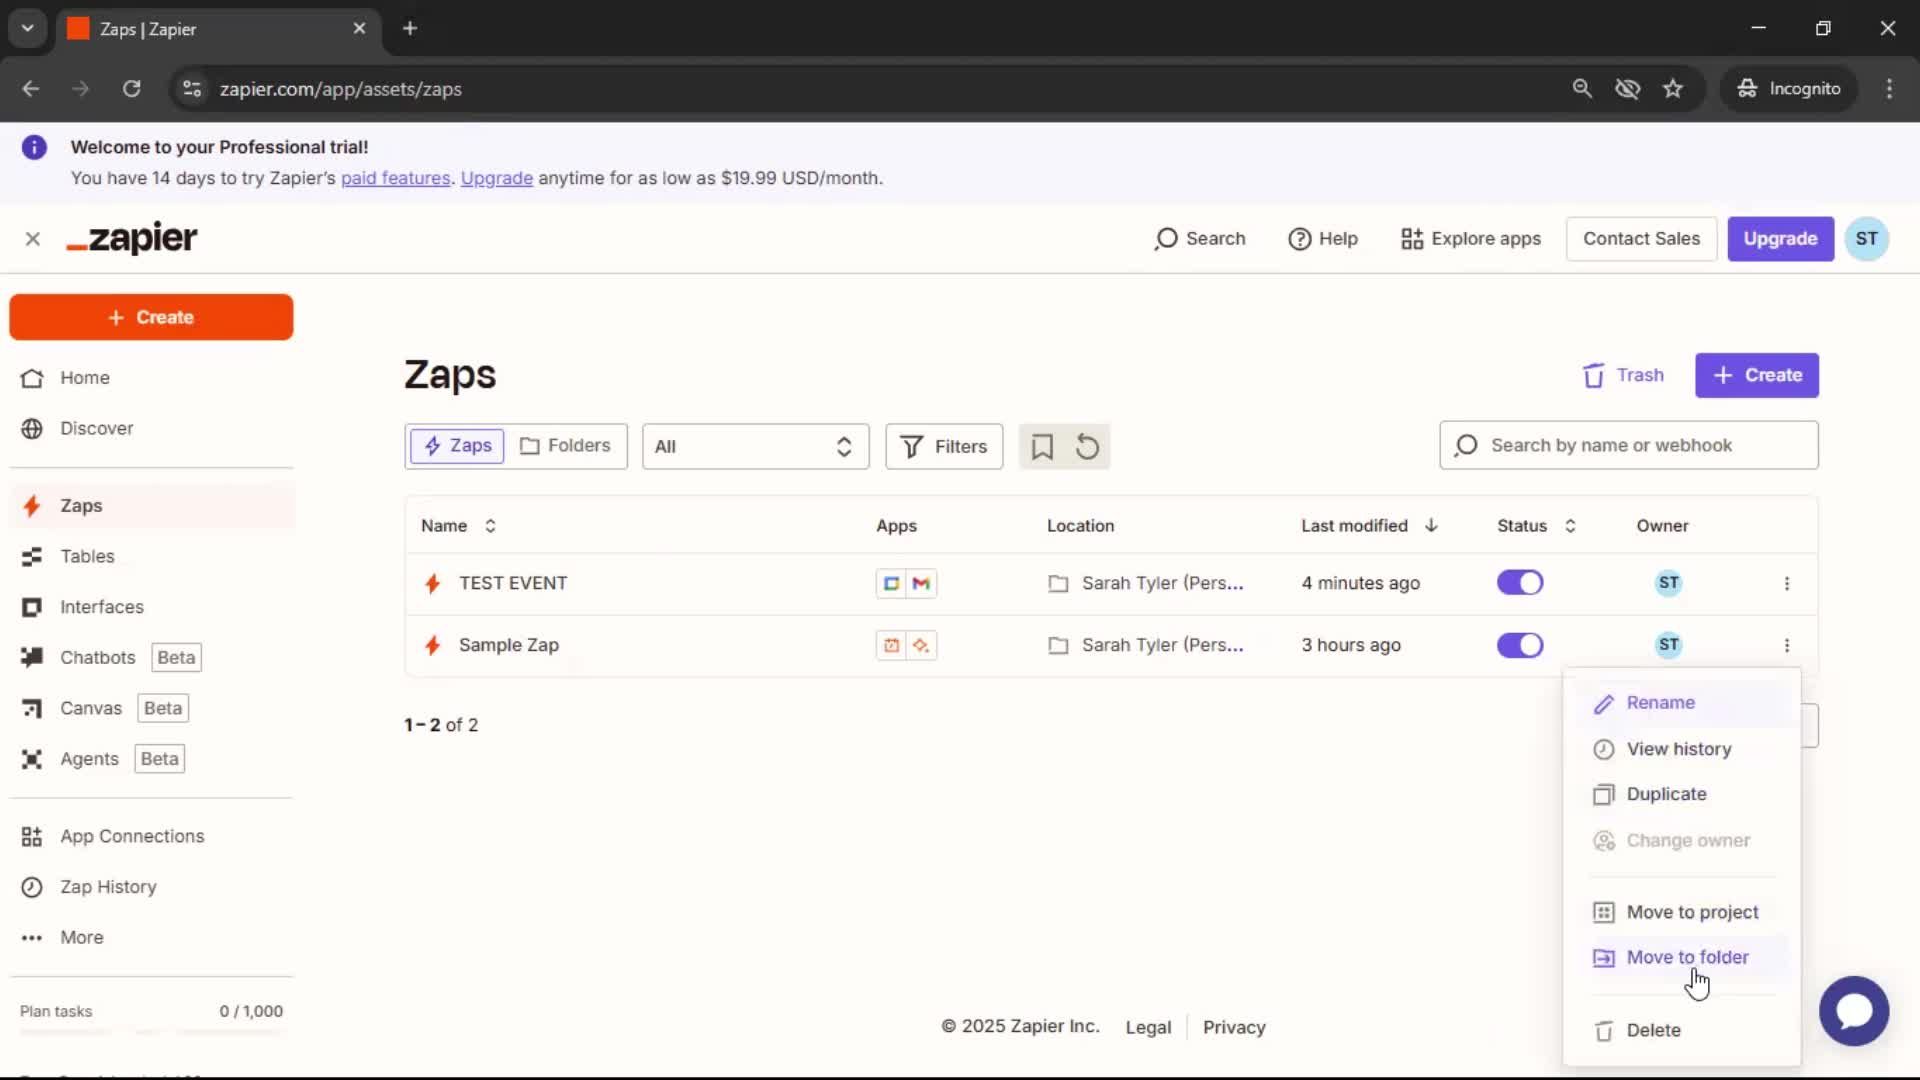
Task: Click the bookmark saved-view icon
Action: click(x=1042, y=447)
